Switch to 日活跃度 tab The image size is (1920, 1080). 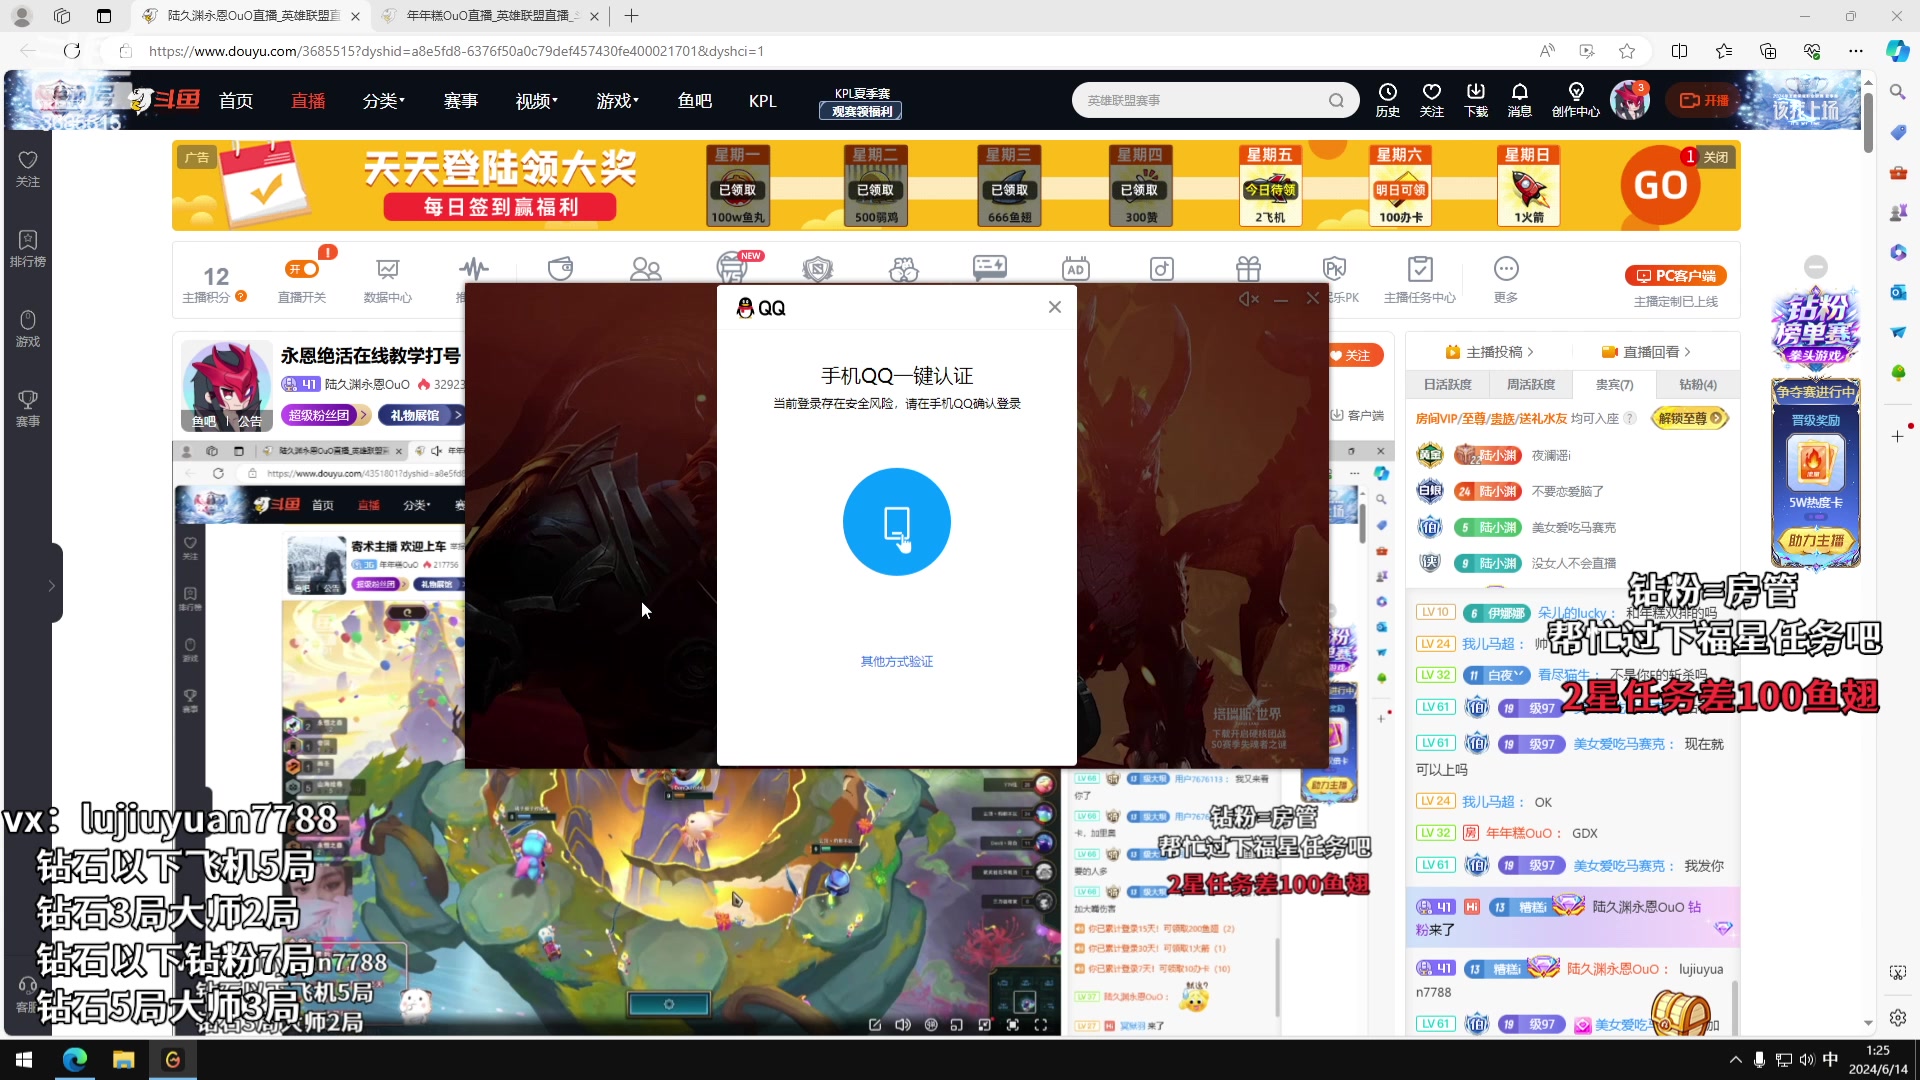[x=1448, y=384]
